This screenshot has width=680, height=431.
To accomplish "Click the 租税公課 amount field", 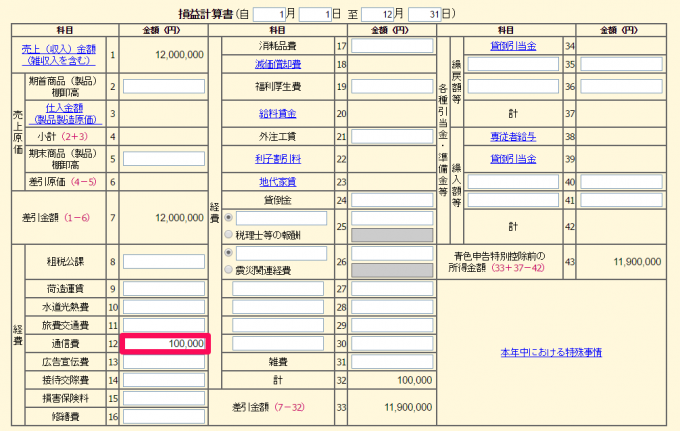I will click(x=164, y=261).
